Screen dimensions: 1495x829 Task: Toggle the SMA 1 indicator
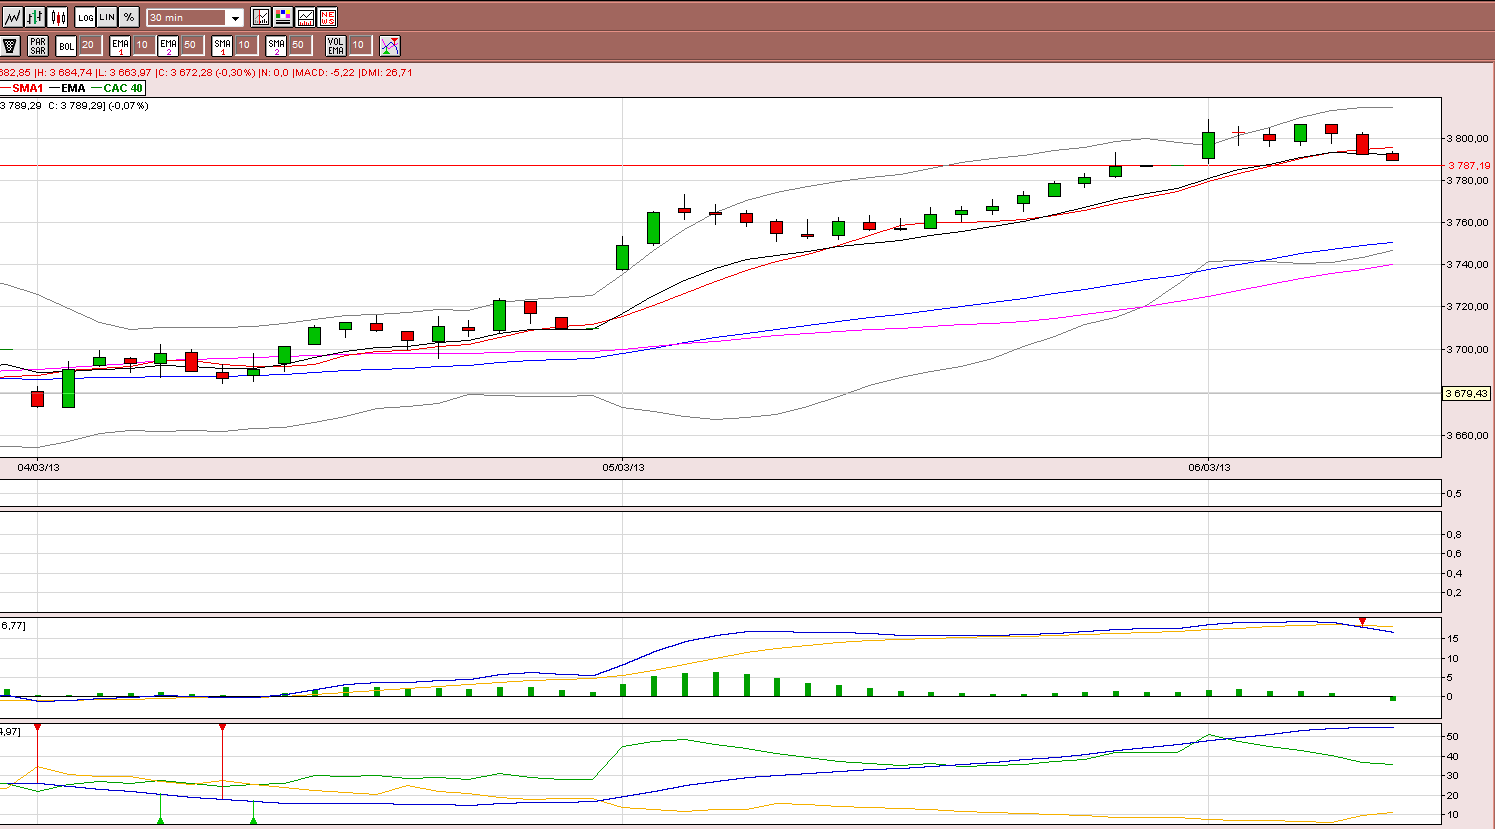222,46
